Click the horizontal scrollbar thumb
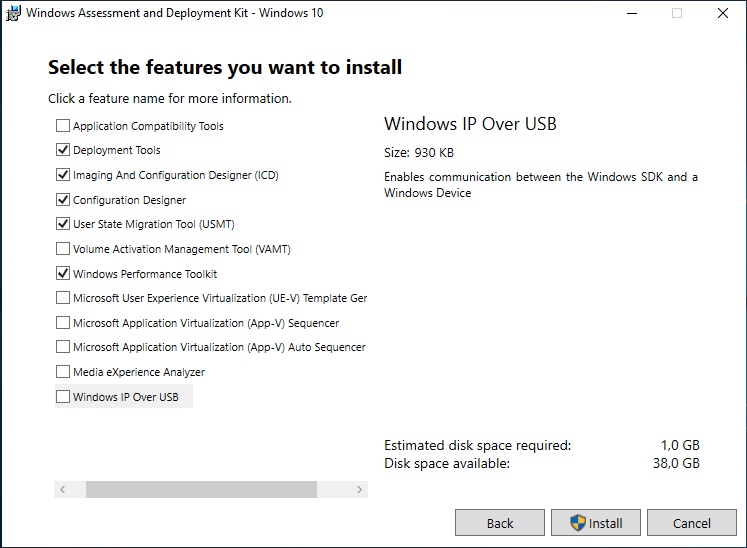The width and height of the screenshot is (747, 548). 201,490
